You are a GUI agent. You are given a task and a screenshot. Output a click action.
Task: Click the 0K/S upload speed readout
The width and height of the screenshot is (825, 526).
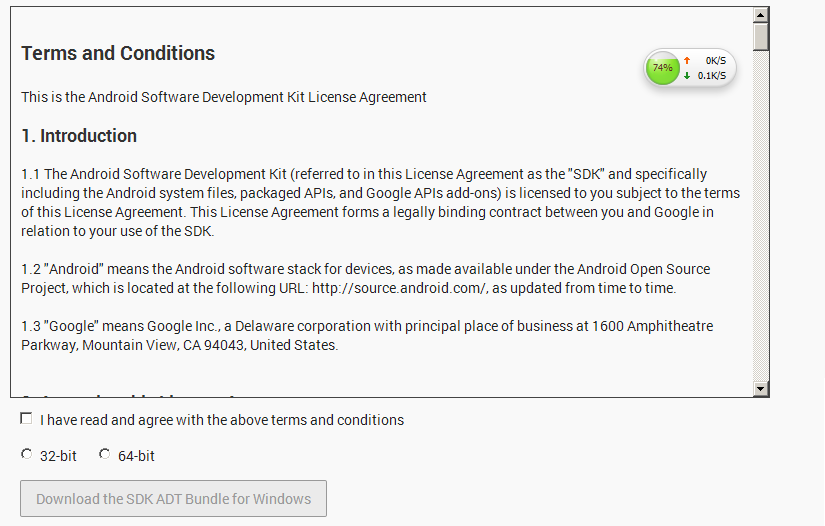click(715, 61)
